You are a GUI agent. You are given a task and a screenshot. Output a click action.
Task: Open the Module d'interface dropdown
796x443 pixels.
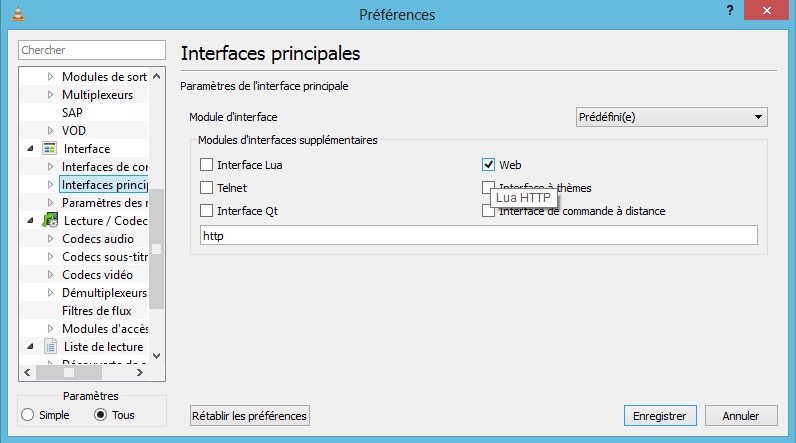pos(671,117)
